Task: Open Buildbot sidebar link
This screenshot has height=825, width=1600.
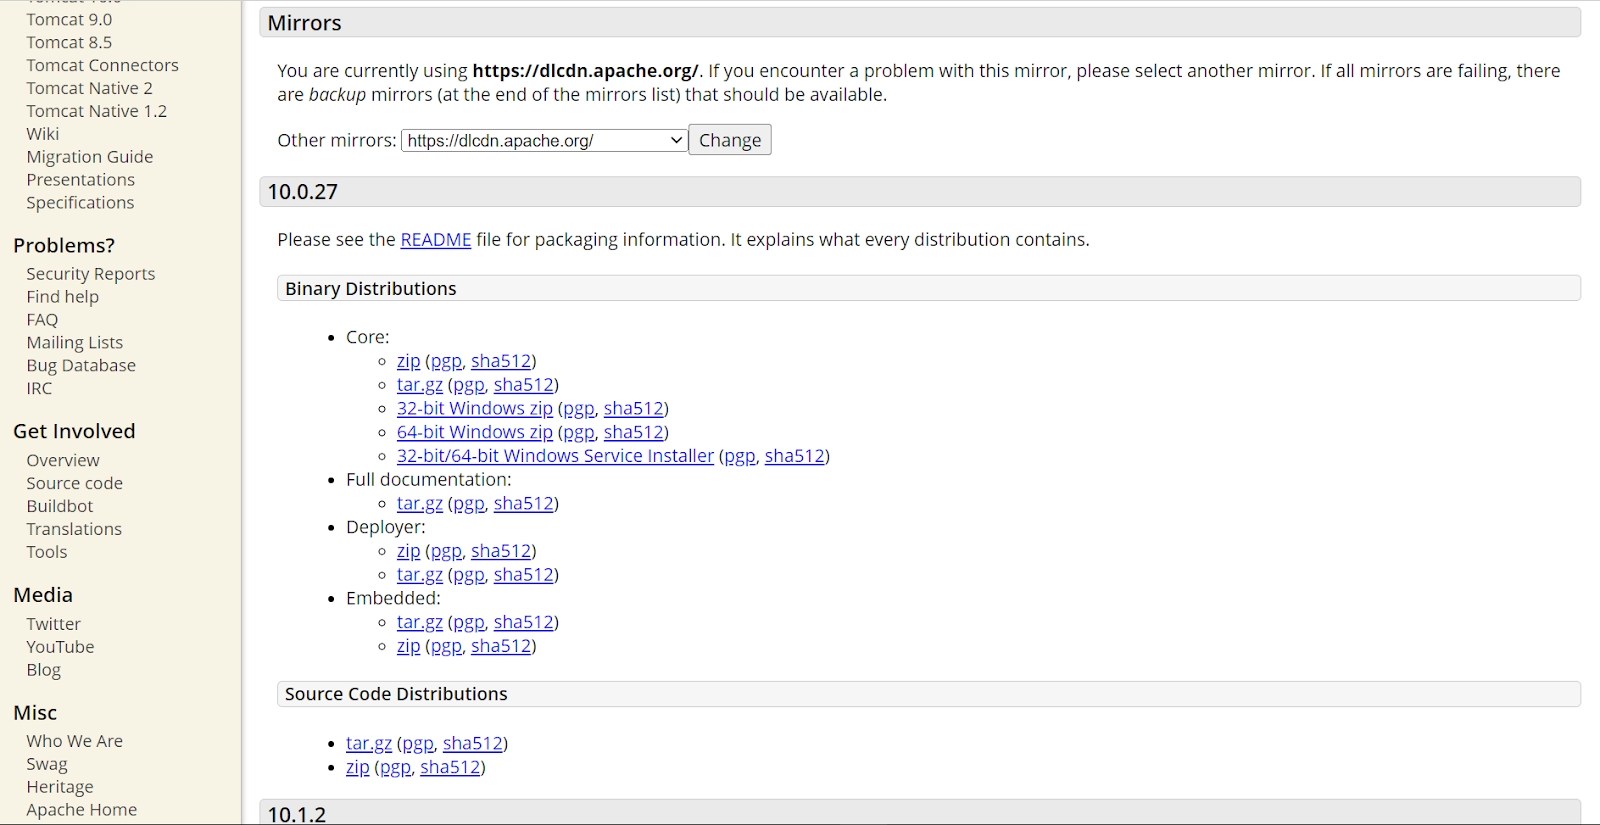Action: (59, 507)
